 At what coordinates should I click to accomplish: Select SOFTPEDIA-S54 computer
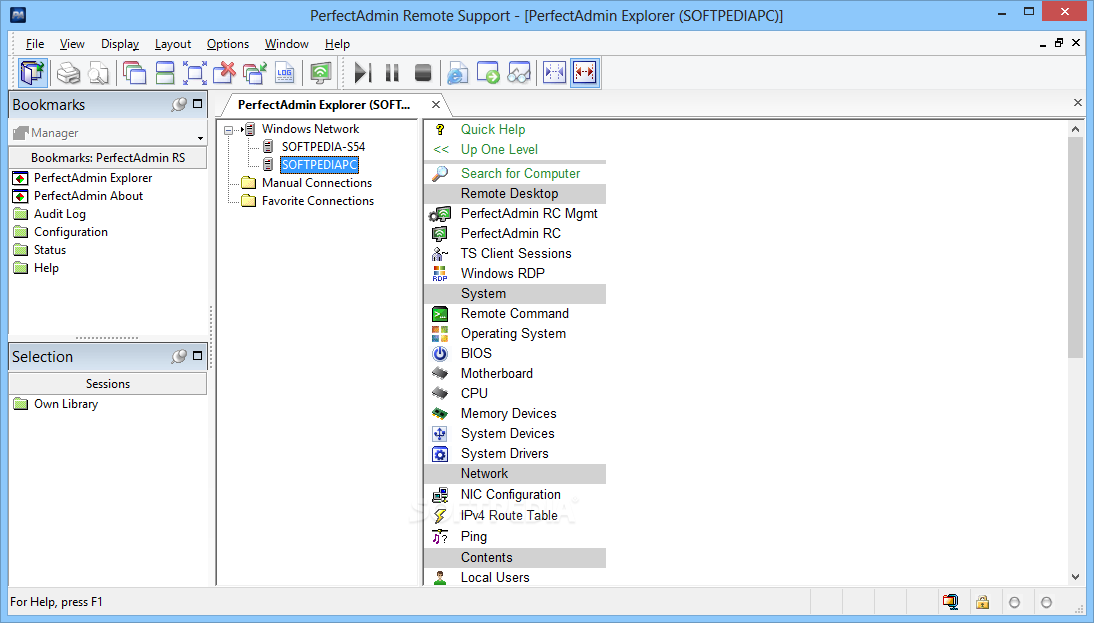[323, 147]
